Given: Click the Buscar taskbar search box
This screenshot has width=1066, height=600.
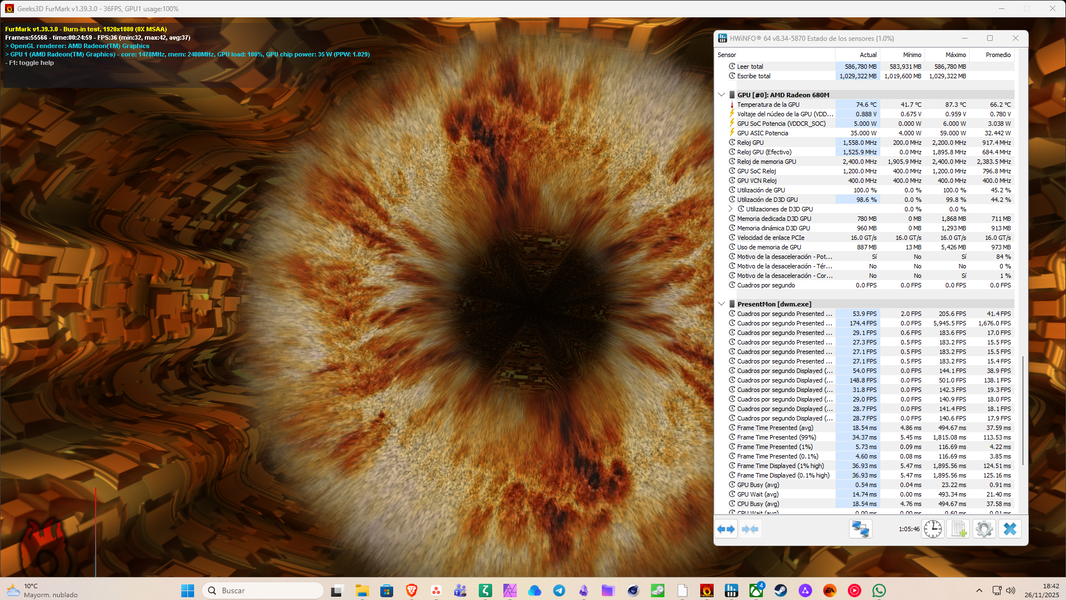Looking at the screenshot, I should [260, 590].
